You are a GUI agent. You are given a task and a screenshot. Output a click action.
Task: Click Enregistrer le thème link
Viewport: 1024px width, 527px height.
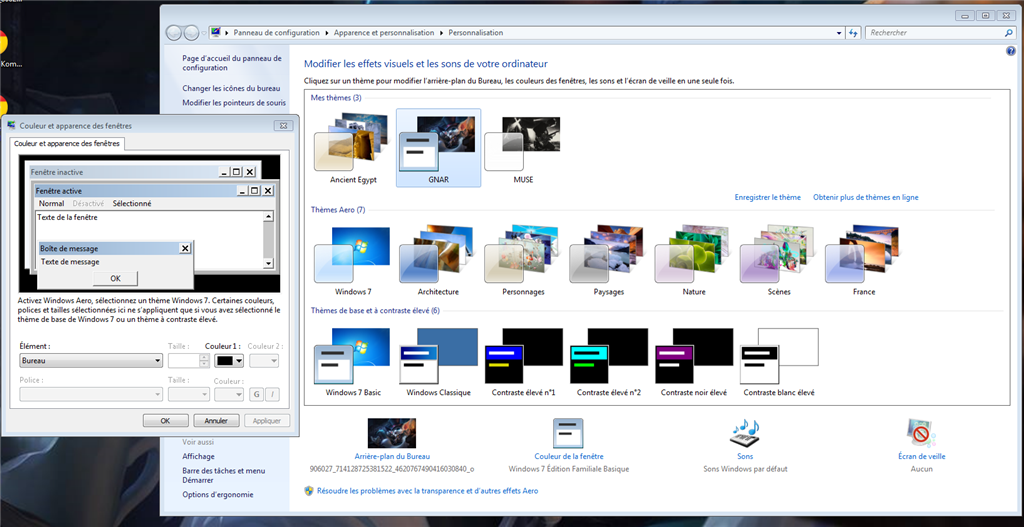click(x=767, y=197)
